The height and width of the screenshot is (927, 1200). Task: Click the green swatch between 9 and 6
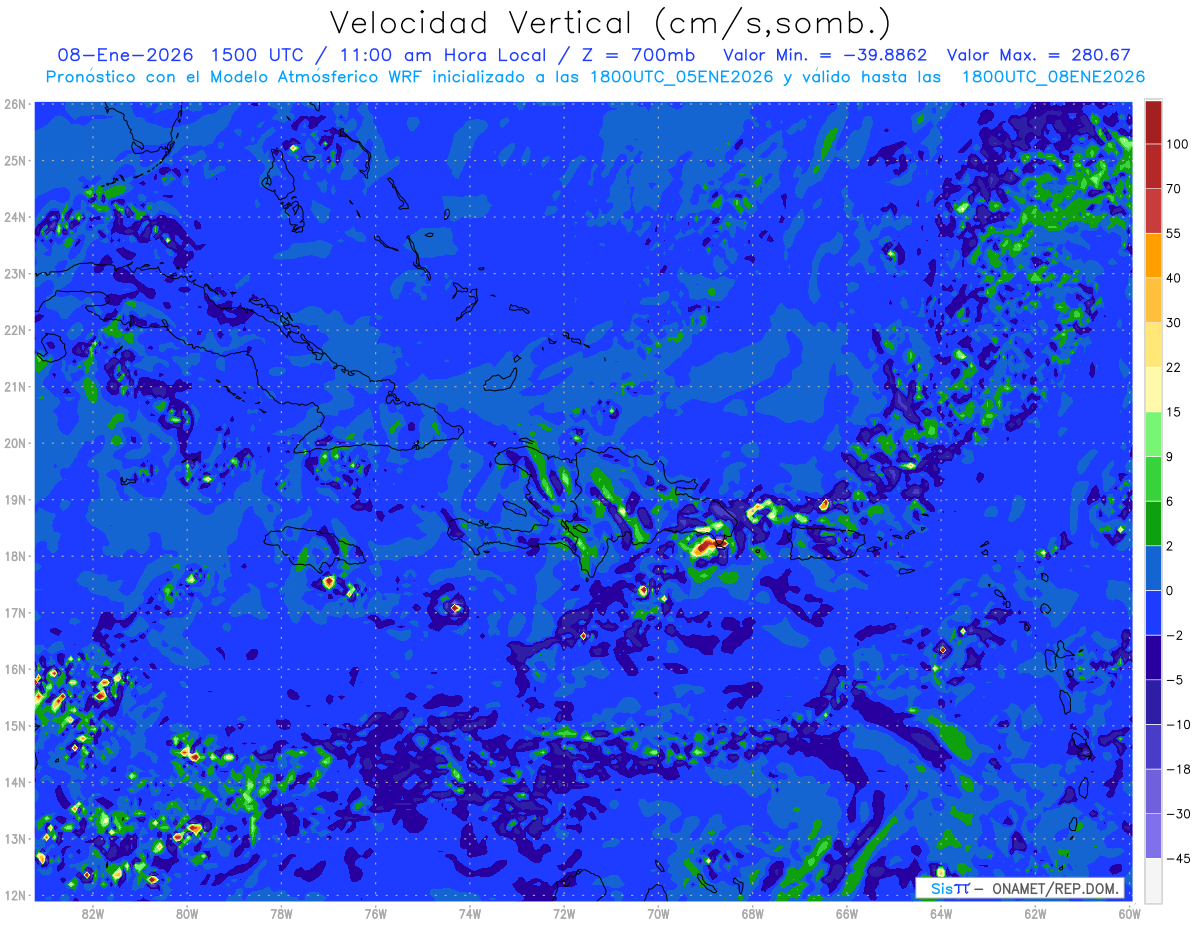pos(1153,477)
